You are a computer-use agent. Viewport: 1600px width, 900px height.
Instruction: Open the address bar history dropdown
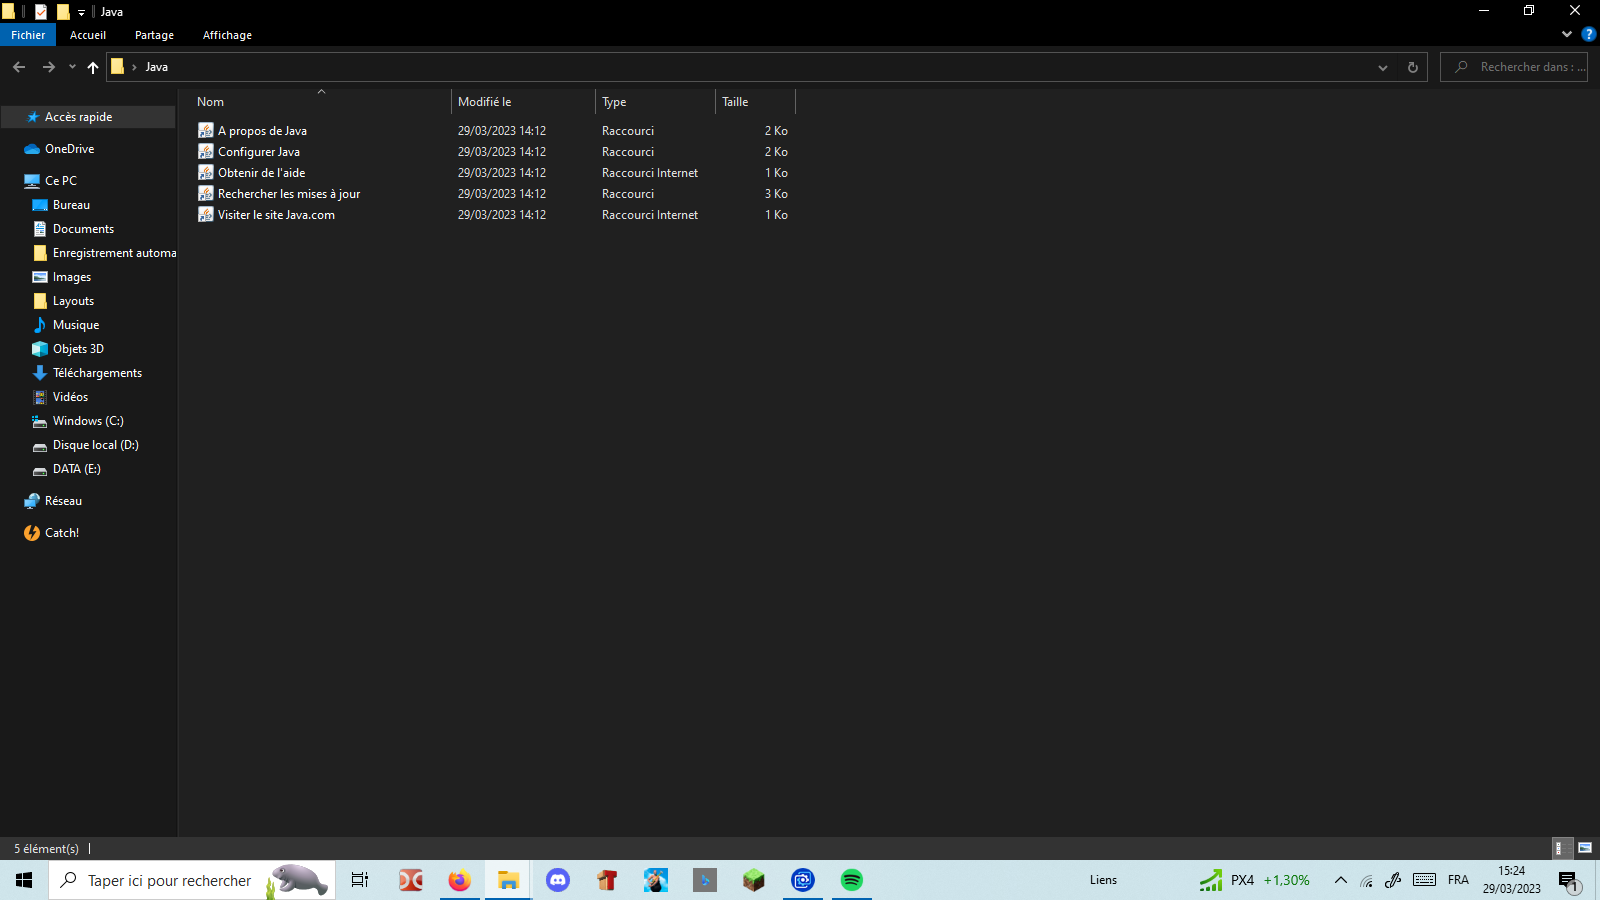click(x=1383, y=67)
